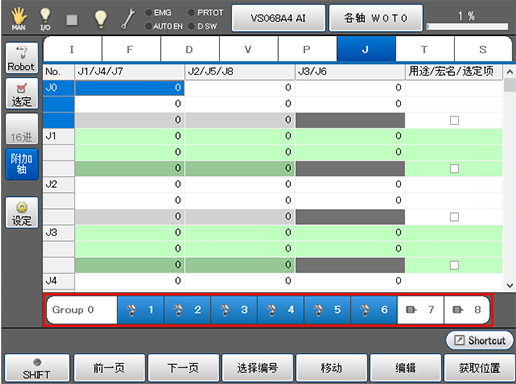Go to 下一页 next page
Viewport: 516px width, 384px height.
(183, 368)
